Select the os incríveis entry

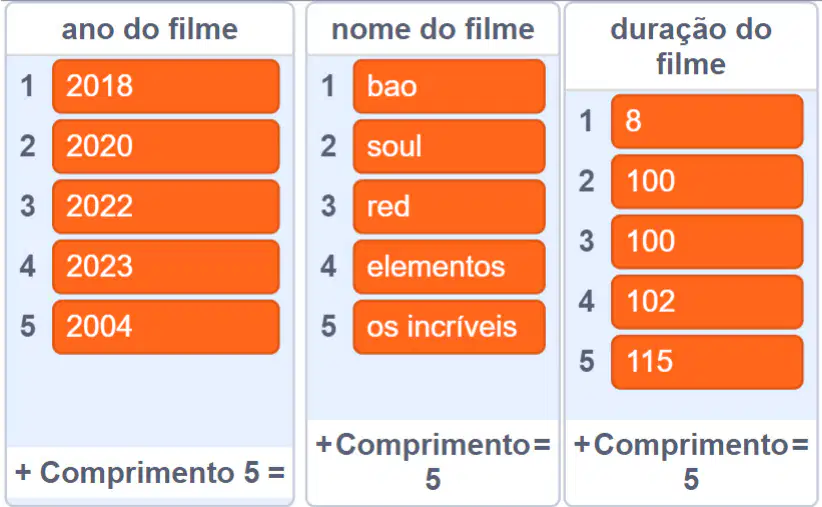449,327
